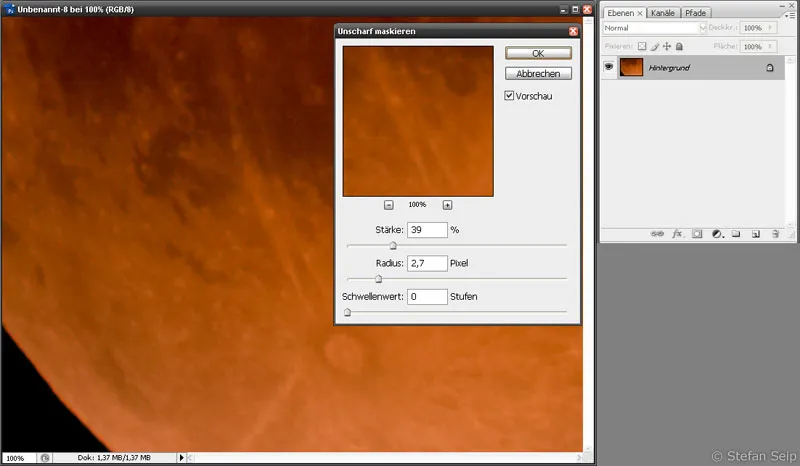
Task: Open status bar document info arrow
Action: click(x=181, y=458)
